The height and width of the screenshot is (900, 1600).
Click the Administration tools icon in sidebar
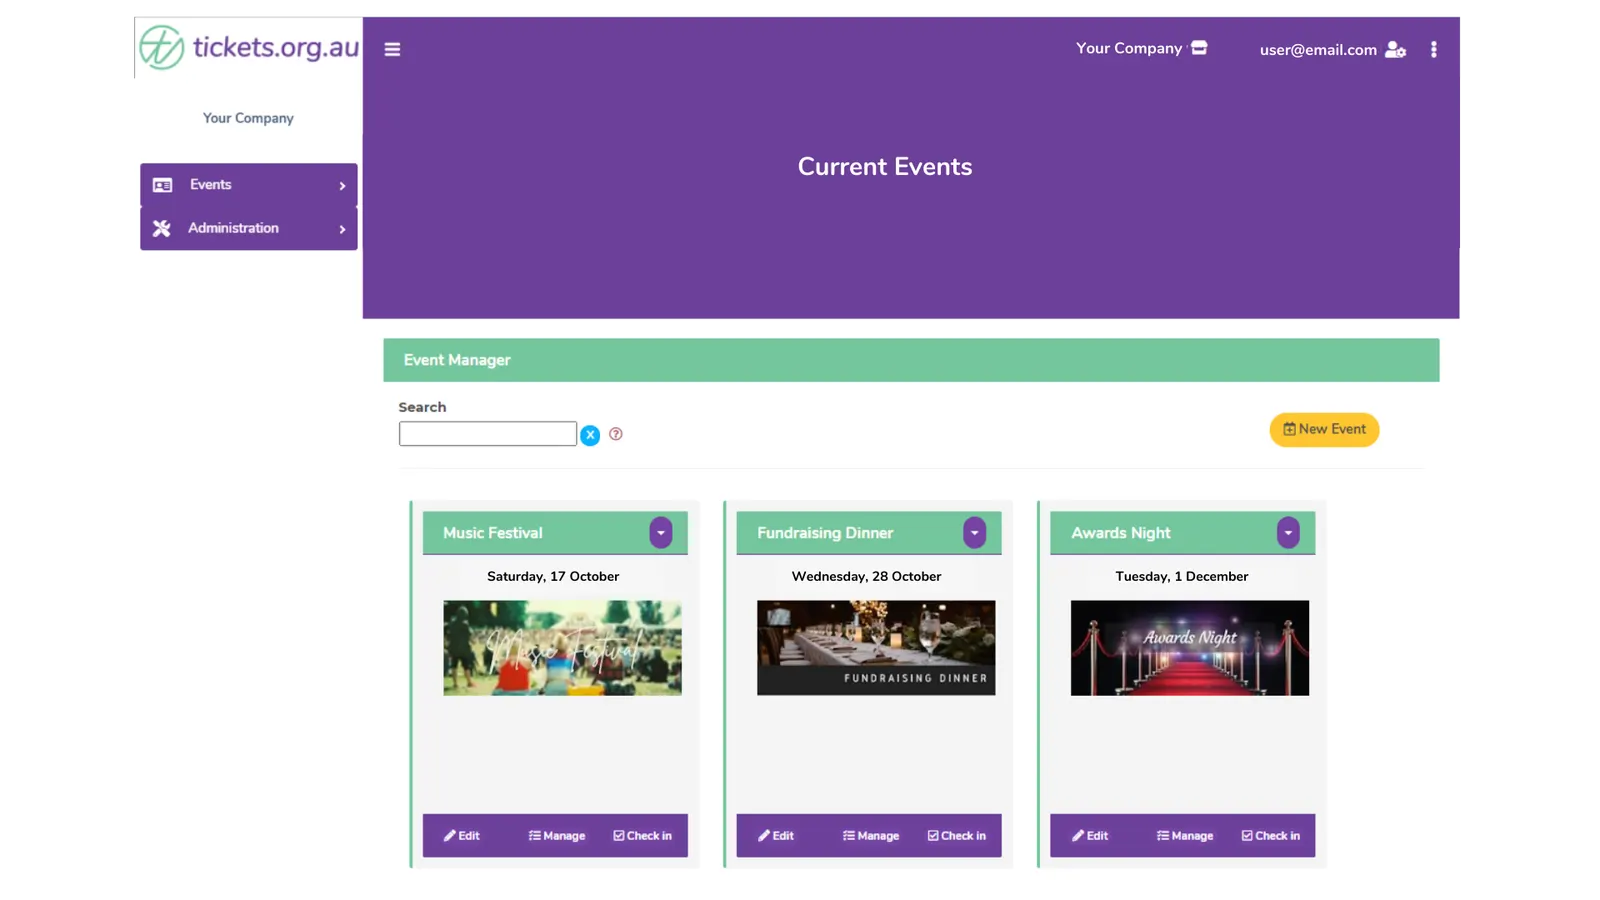(x=161, y=228)
